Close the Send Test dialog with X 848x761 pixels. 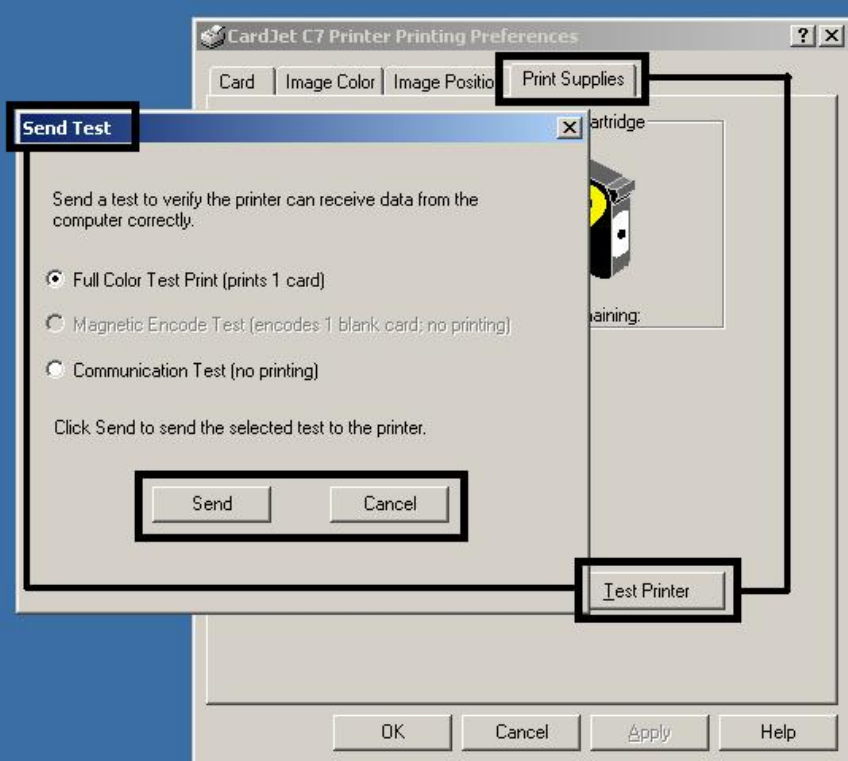click(569, 128)
